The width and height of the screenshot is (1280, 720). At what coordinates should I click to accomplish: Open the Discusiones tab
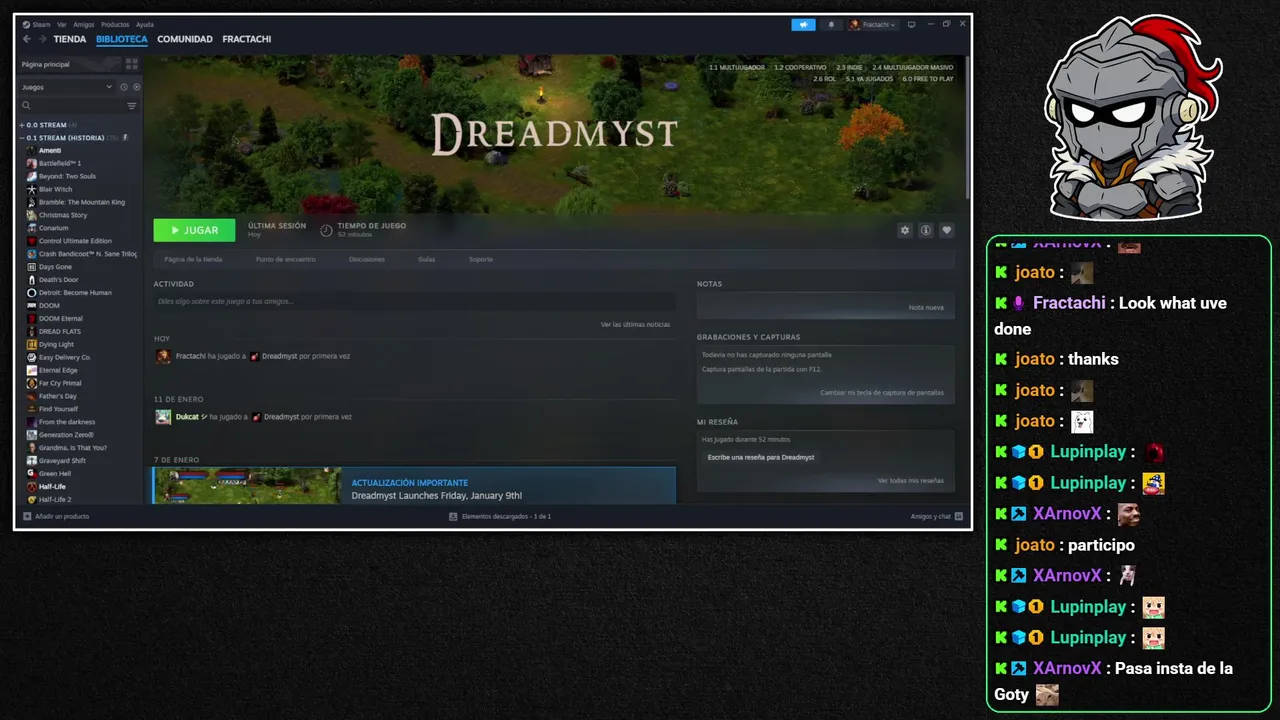(367, 259)
